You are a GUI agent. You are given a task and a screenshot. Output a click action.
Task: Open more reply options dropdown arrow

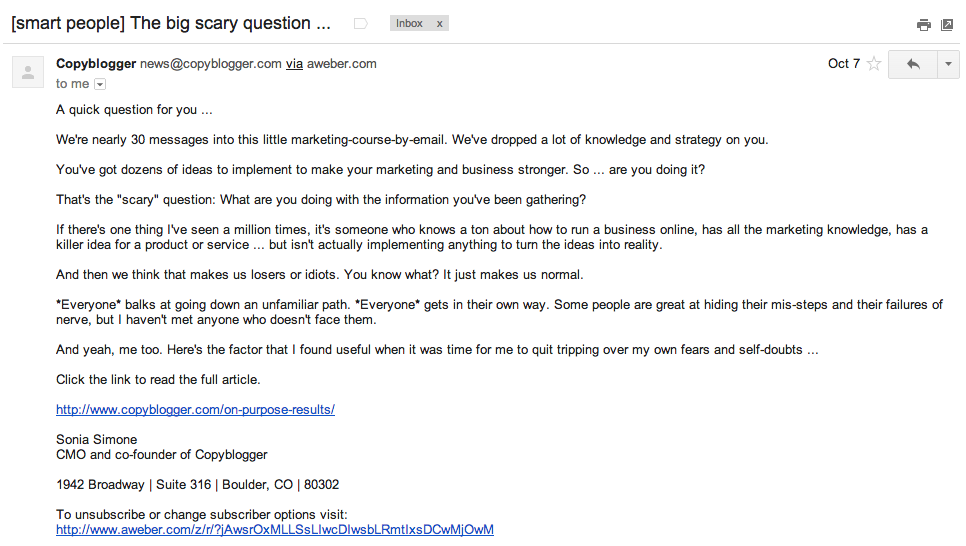tap(948, 64)
